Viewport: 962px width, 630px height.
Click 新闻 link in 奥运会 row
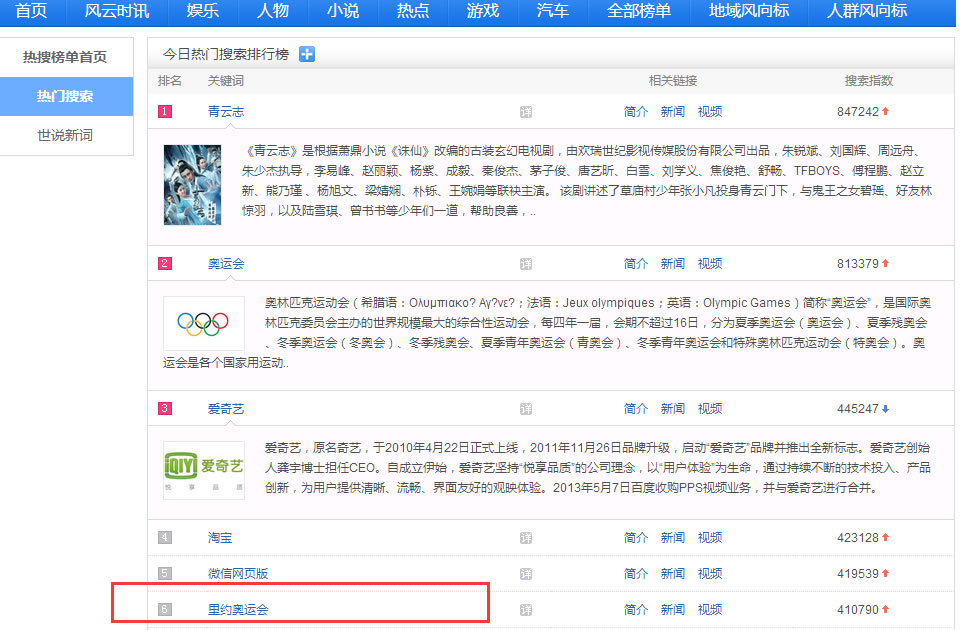pos(672,264)
